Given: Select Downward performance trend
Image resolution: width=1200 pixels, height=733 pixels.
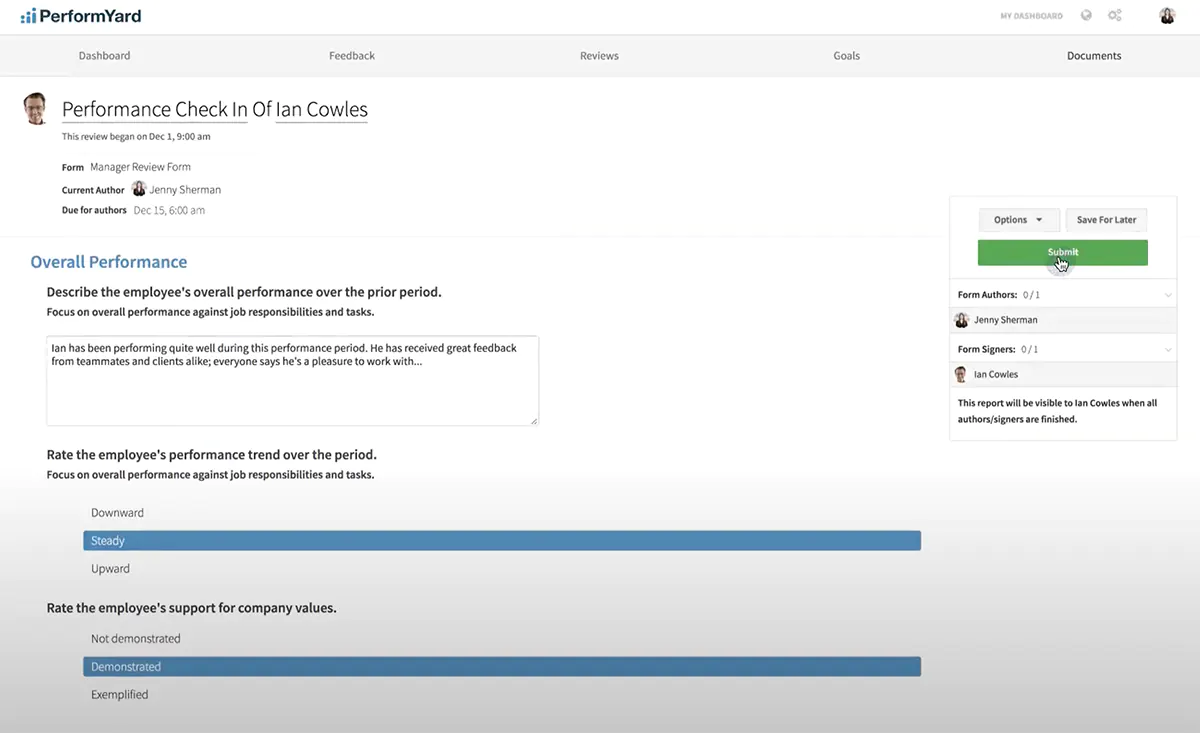Looking at the screenshot, I should pyautogui.click(x=501, y=512).
